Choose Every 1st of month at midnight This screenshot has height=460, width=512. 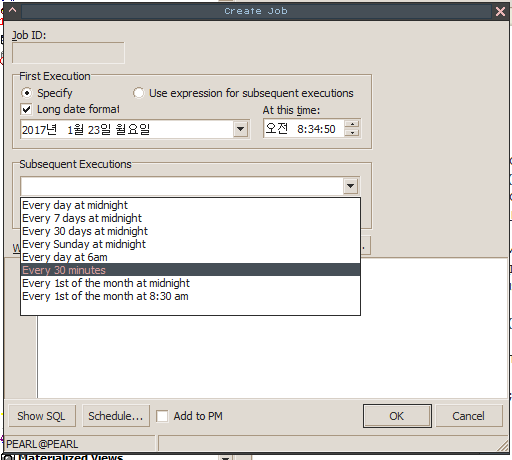pos(190,283)
